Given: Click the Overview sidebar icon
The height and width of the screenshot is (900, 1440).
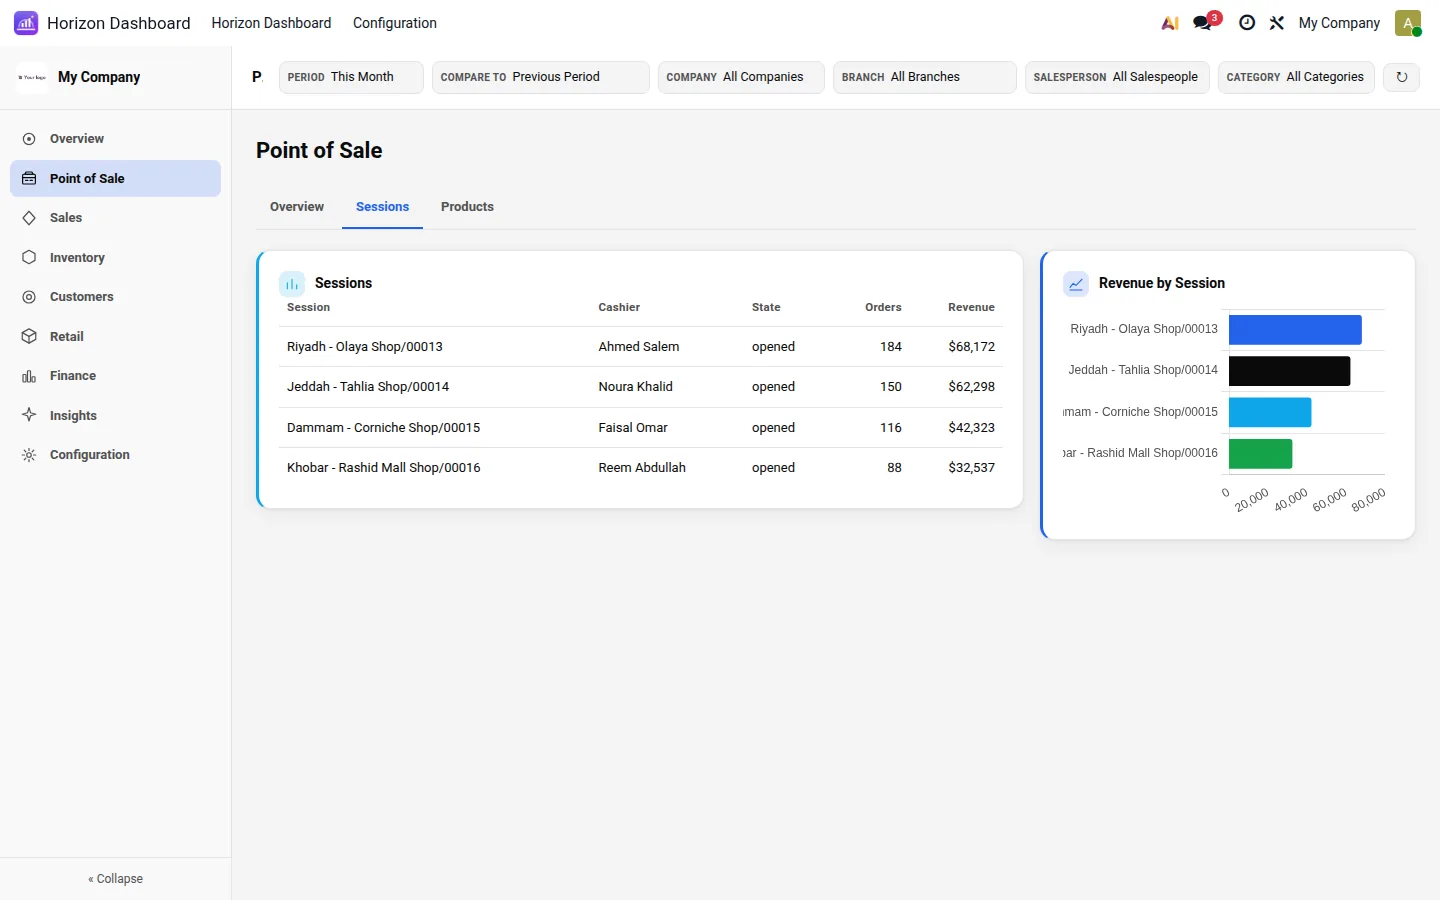Looking at the screenshot, I should (29, 139).
